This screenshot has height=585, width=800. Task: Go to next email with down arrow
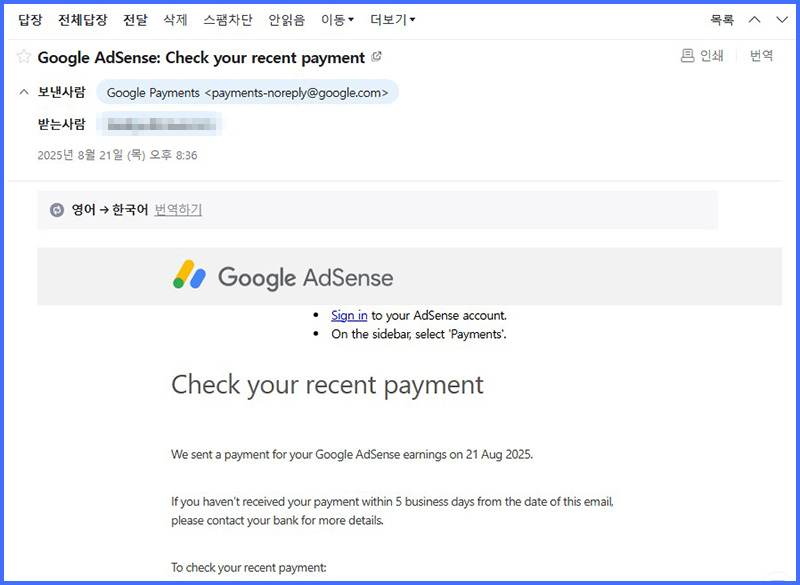(x=782, y=20)
